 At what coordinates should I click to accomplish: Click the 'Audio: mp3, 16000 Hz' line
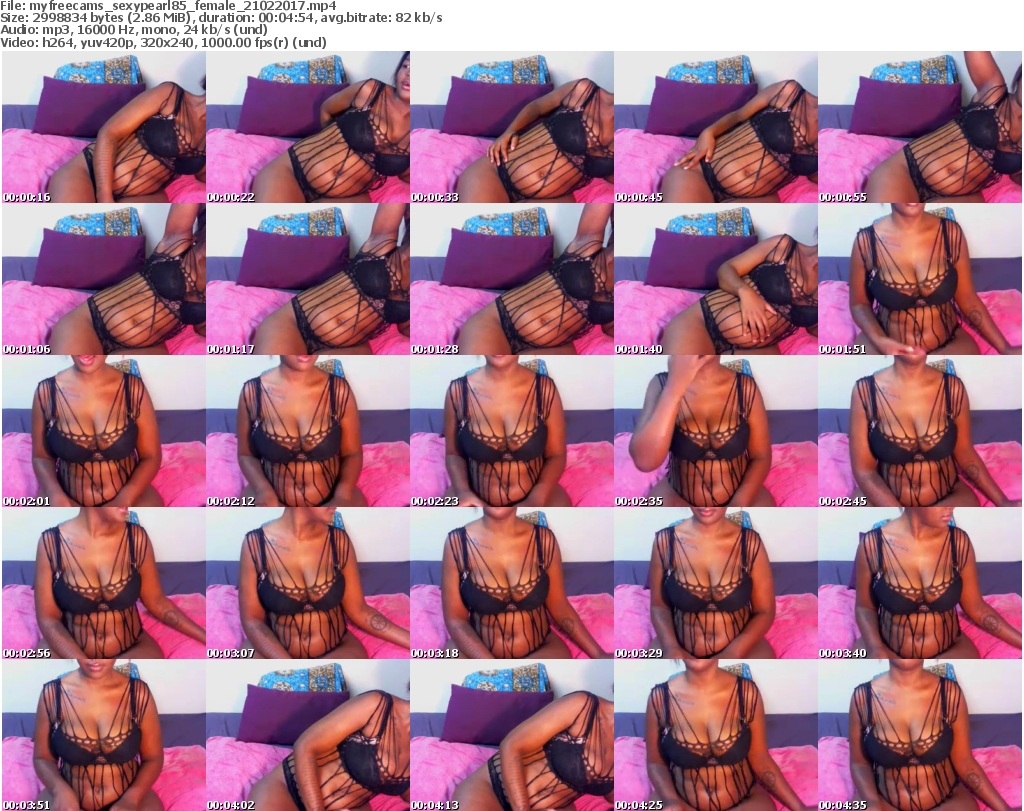point(134,30)
